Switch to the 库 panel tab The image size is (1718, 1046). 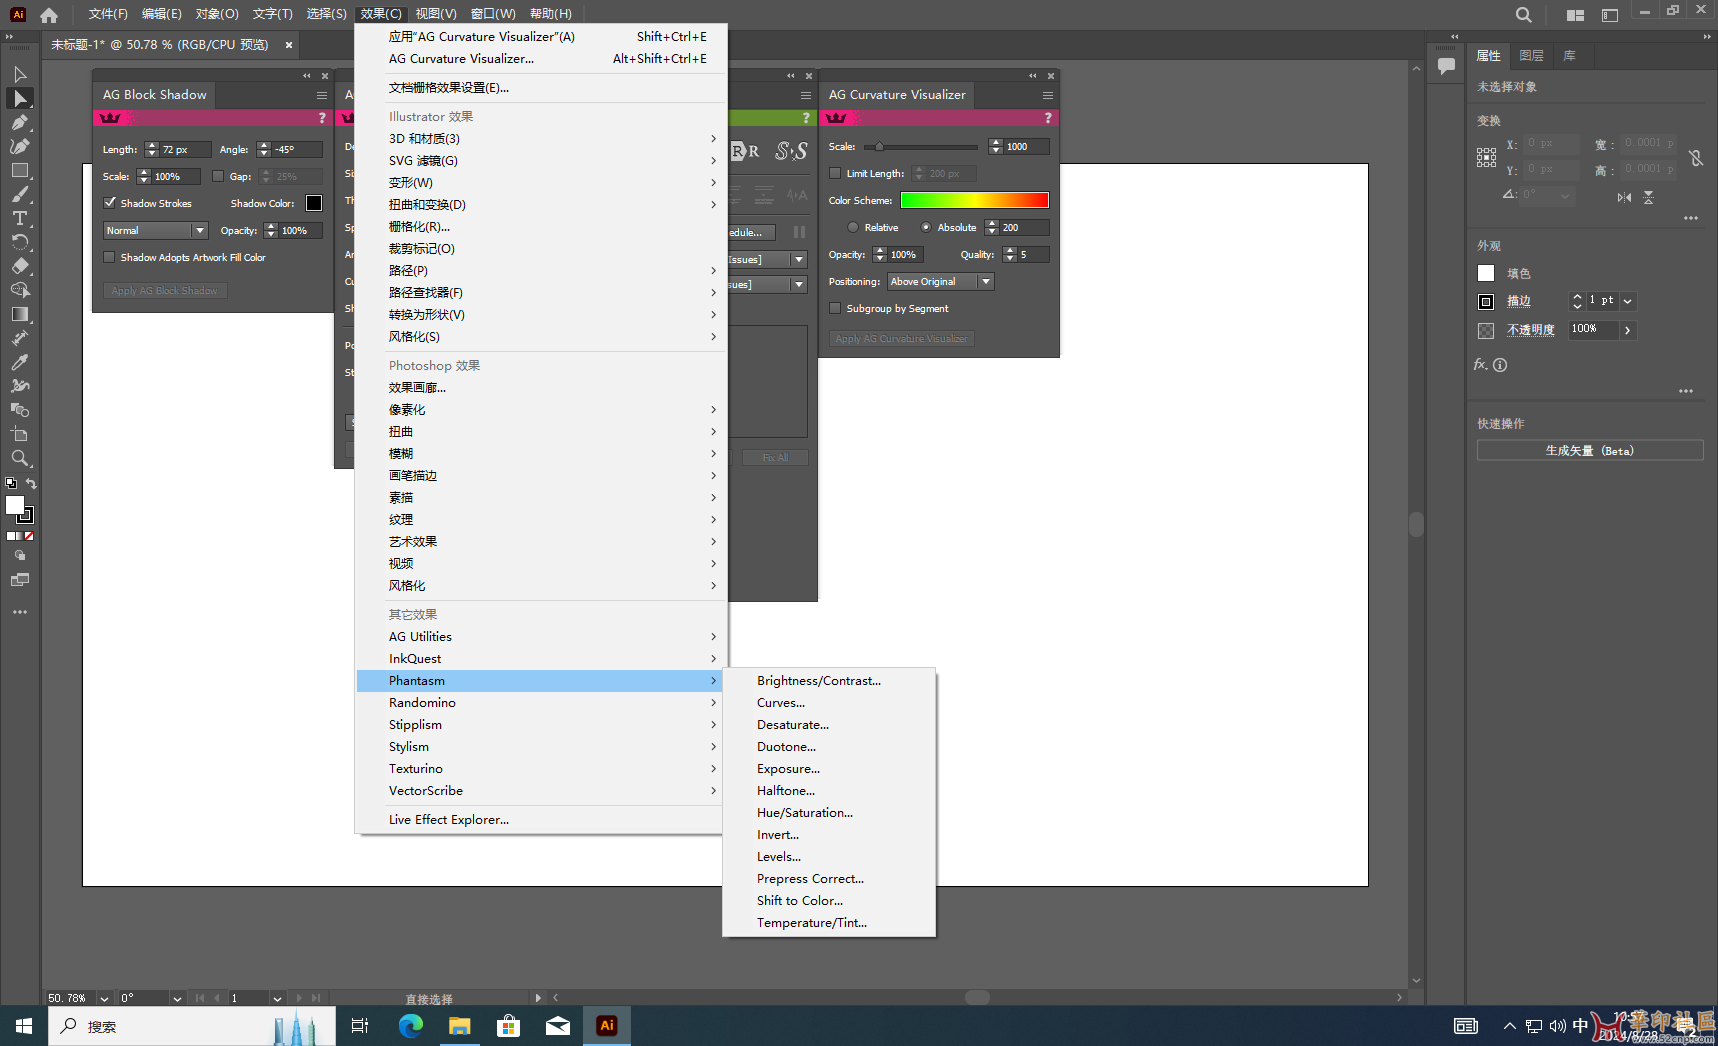click(x=1570, y=56)
